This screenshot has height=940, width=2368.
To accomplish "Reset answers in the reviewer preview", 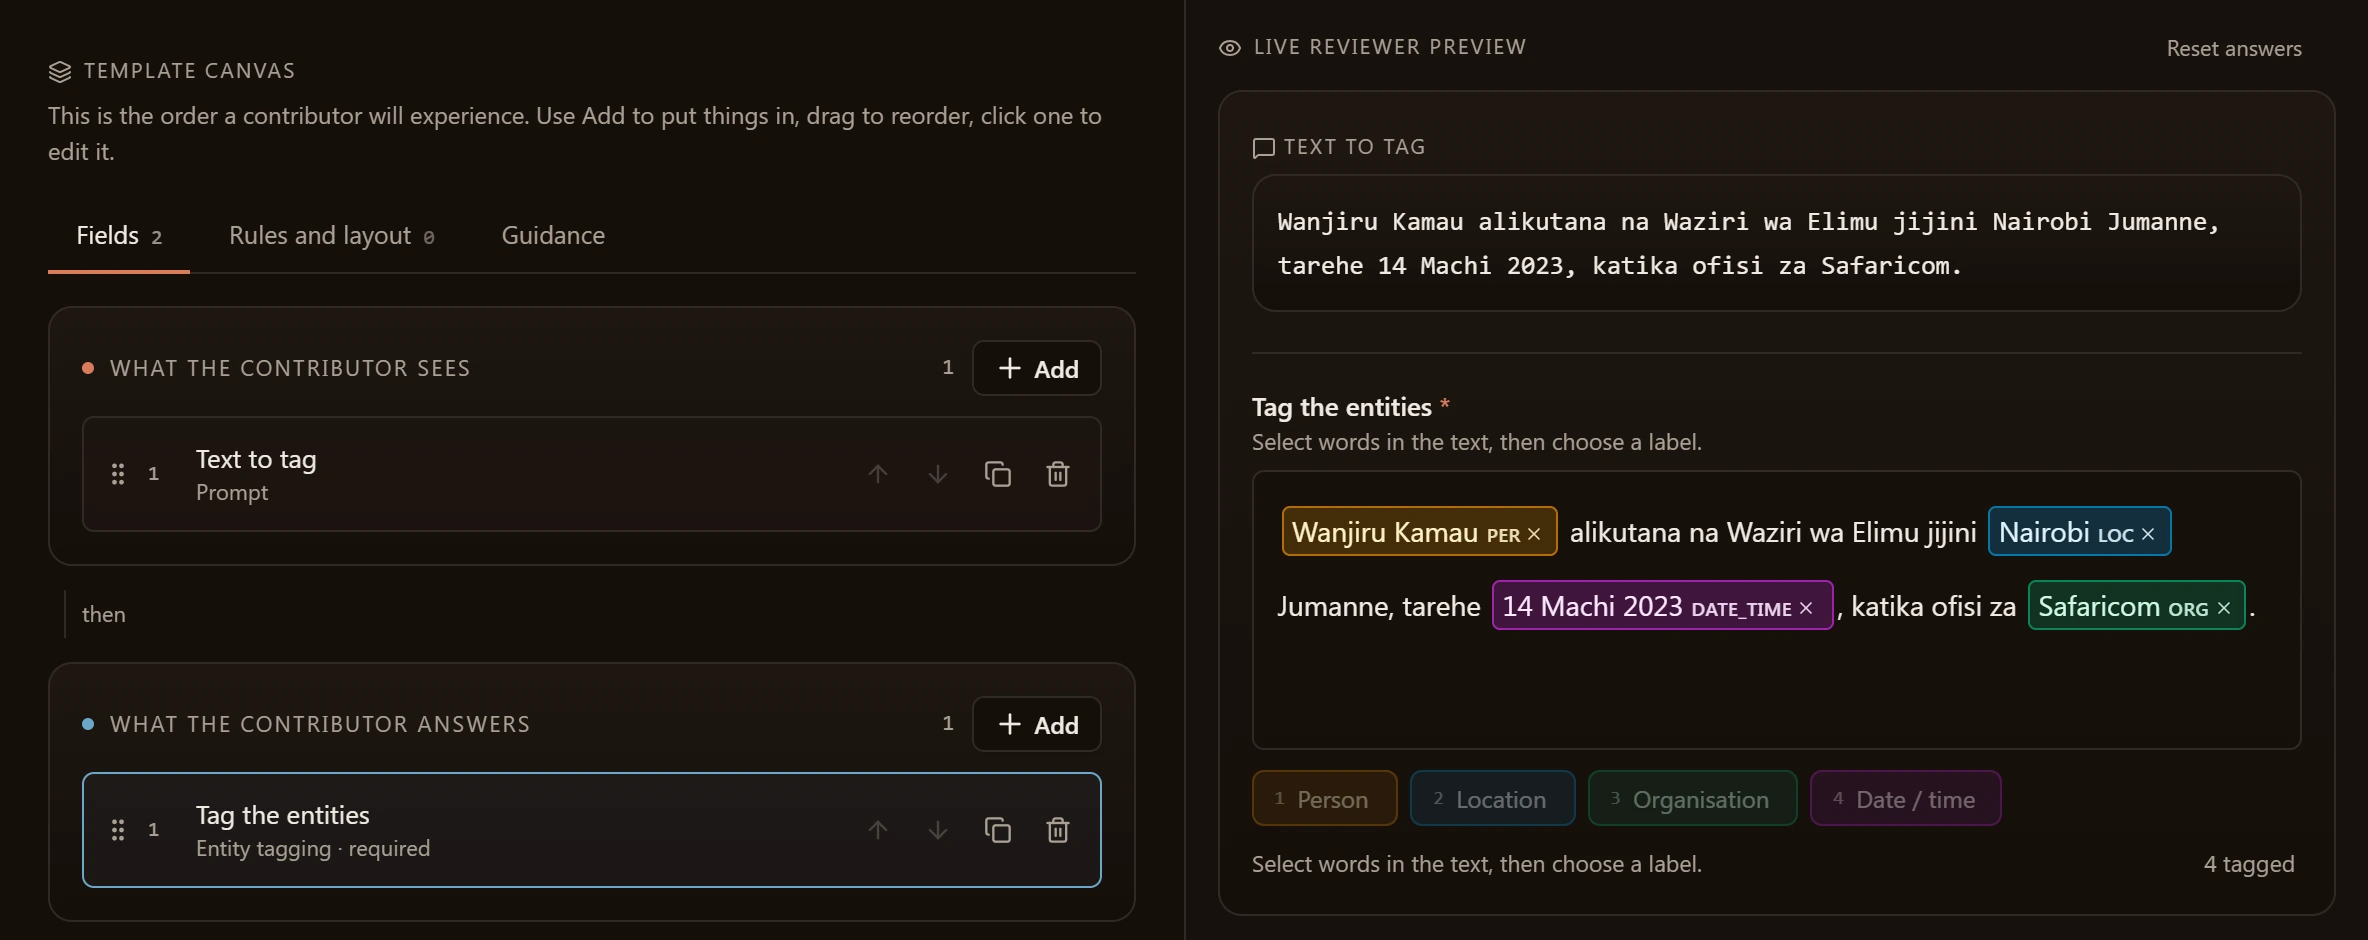I will 2234,48.
